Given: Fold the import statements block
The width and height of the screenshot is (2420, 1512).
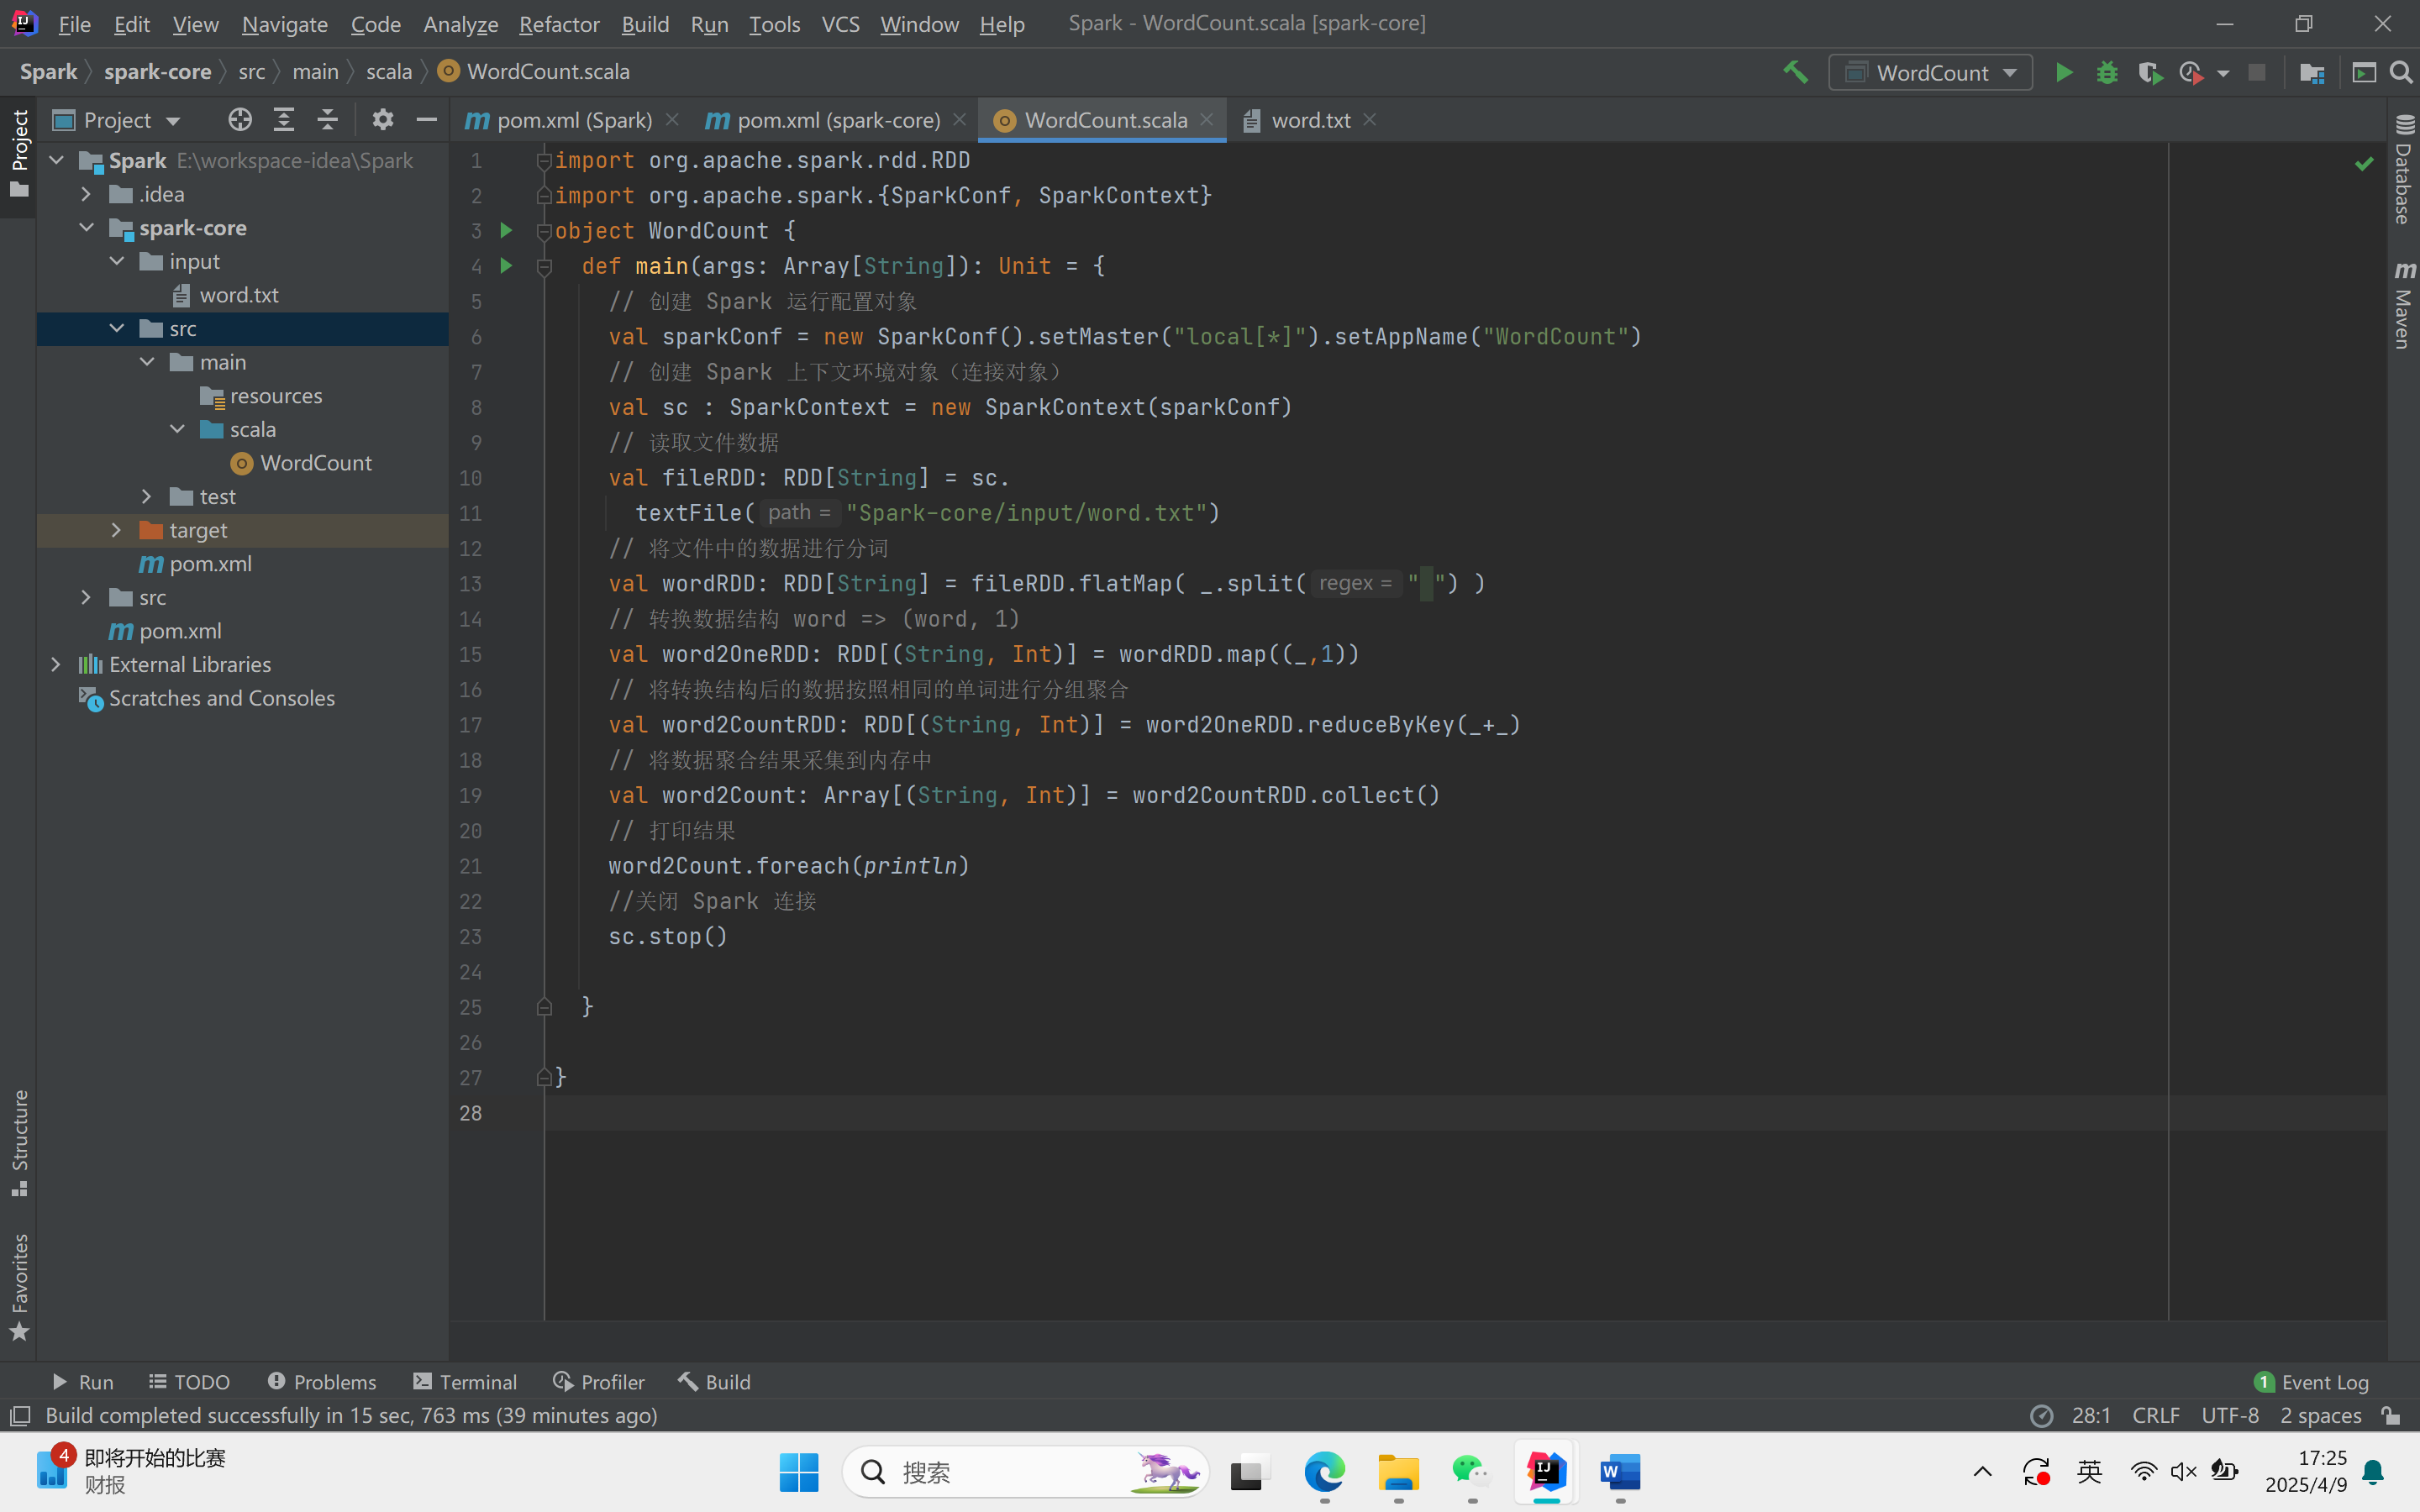Looking at the screenshot, I should point(545,160).
